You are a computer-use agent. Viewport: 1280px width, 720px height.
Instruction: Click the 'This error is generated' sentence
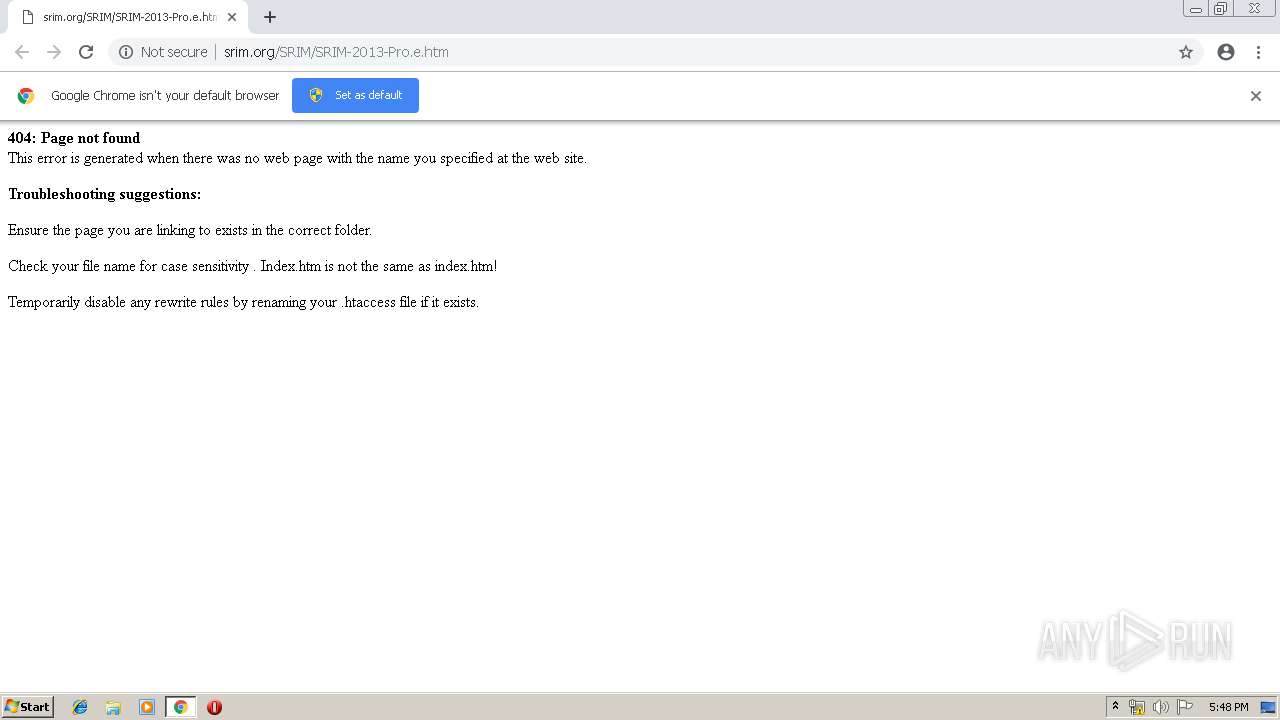point(297,158)
